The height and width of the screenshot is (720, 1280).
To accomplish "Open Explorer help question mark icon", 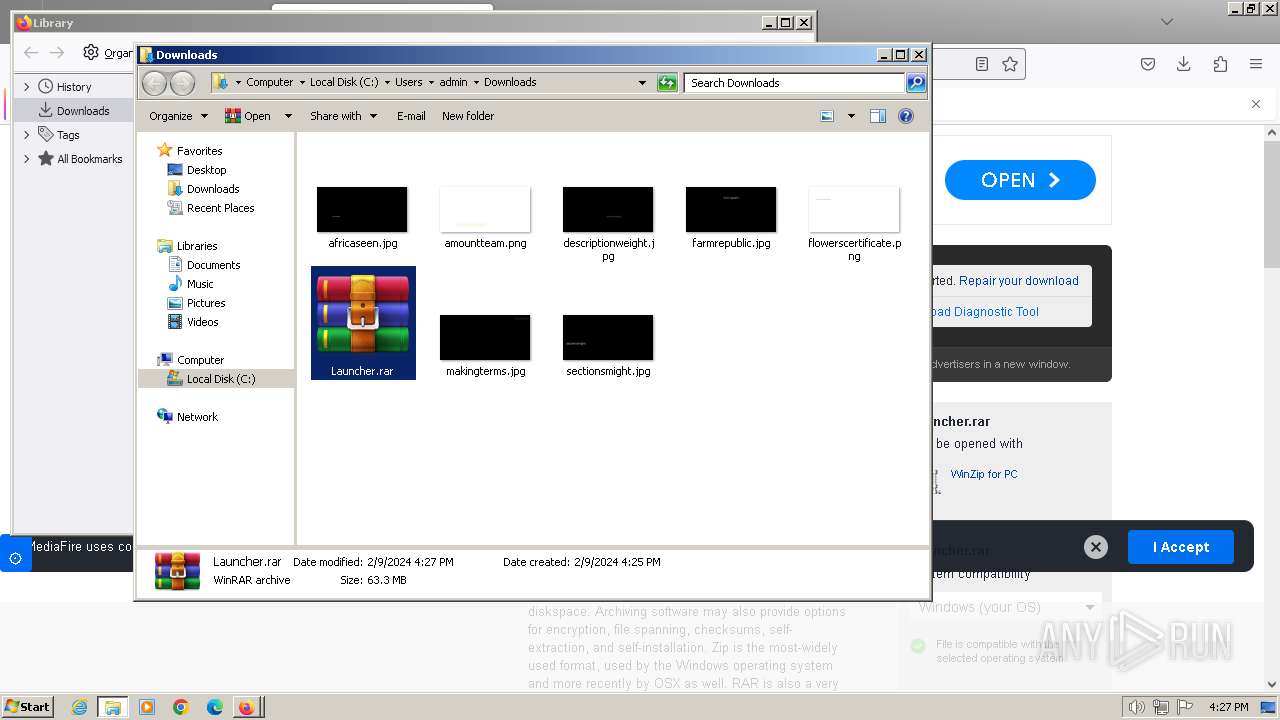I will coord(906,116).
